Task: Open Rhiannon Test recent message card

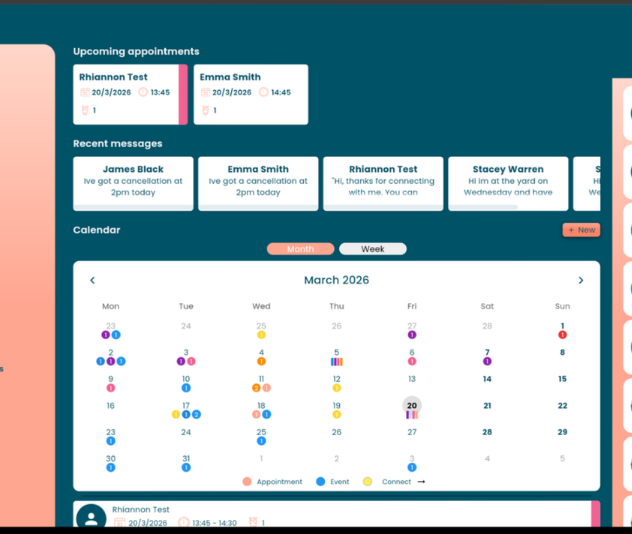Action: point(383,183)
